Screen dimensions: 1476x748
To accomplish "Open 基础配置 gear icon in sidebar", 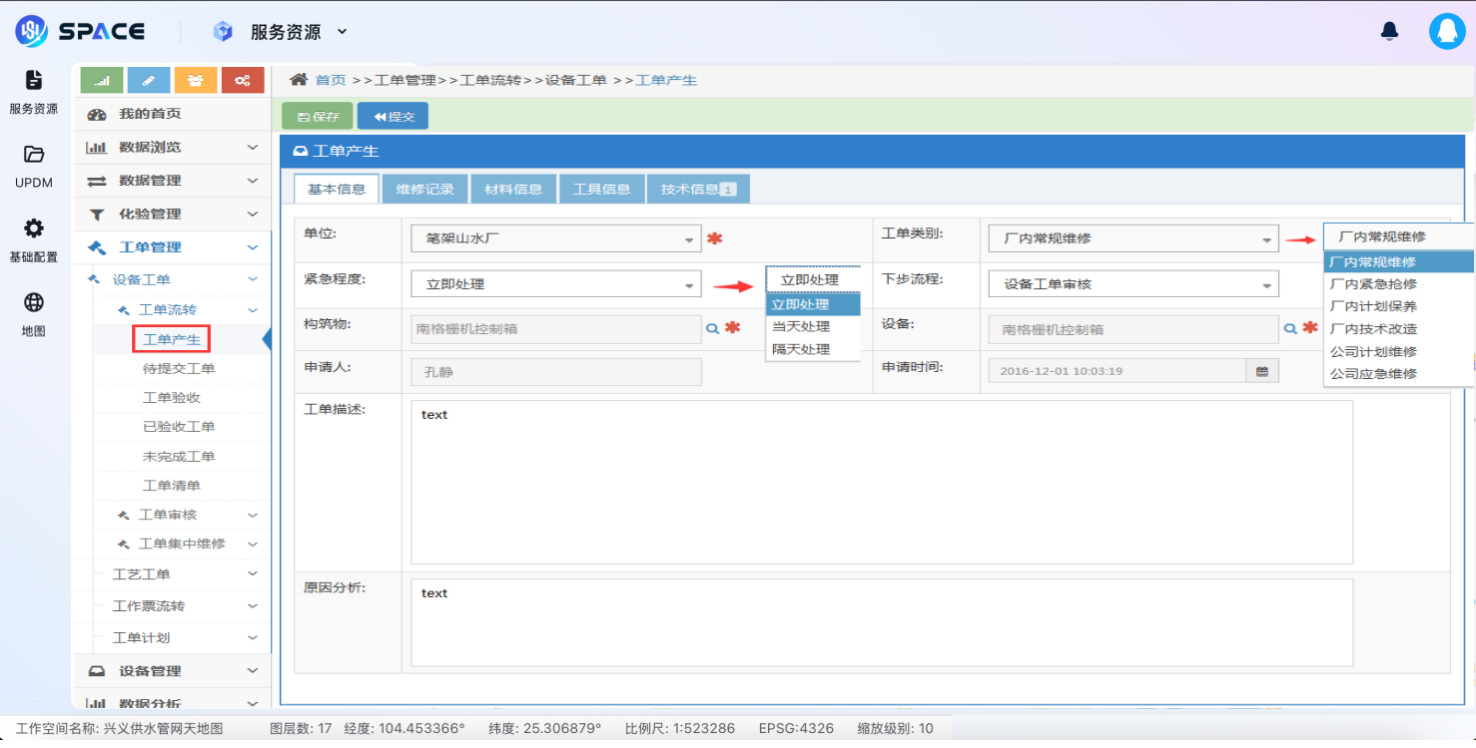I will (x=34, y=229).
